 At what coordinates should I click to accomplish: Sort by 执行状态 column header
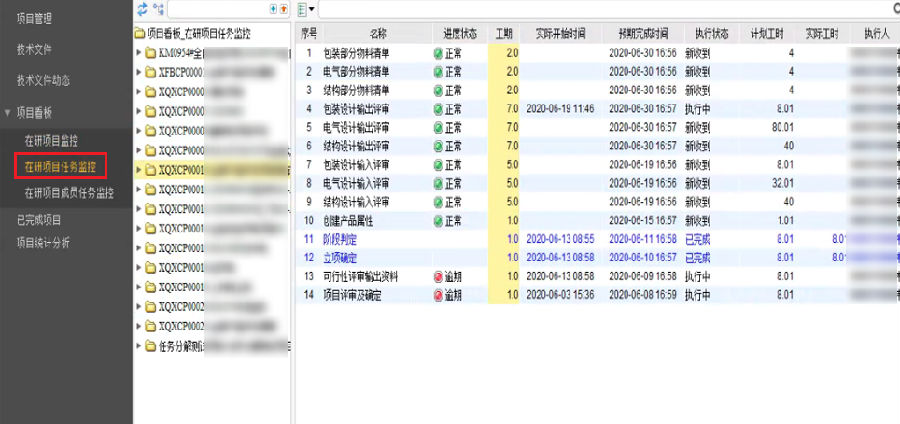(711, 34)
